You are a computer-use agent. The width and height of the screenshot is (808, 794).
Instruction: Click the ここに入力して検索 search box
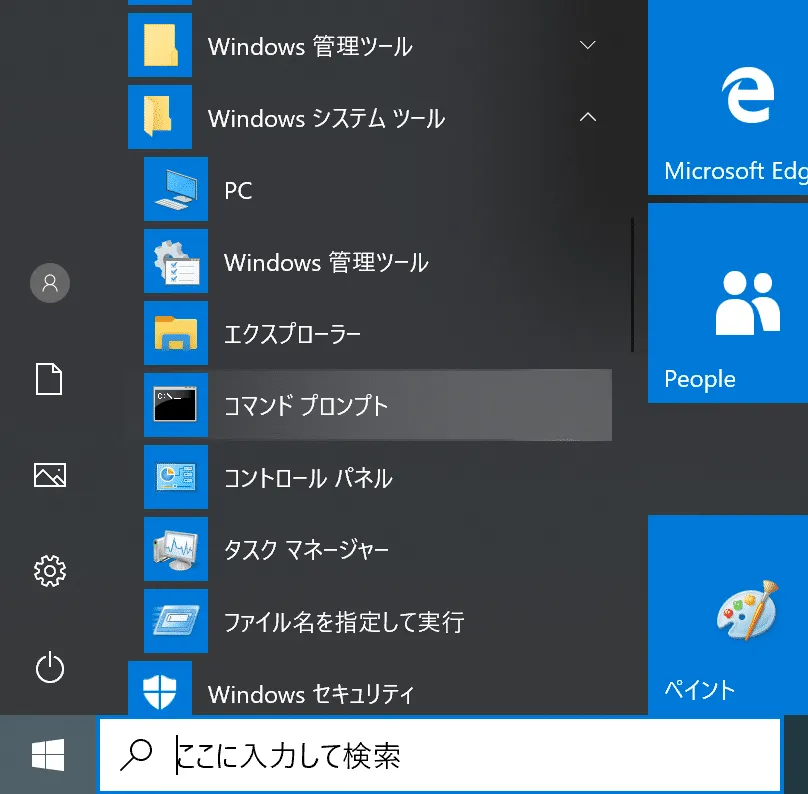(440, 755)
